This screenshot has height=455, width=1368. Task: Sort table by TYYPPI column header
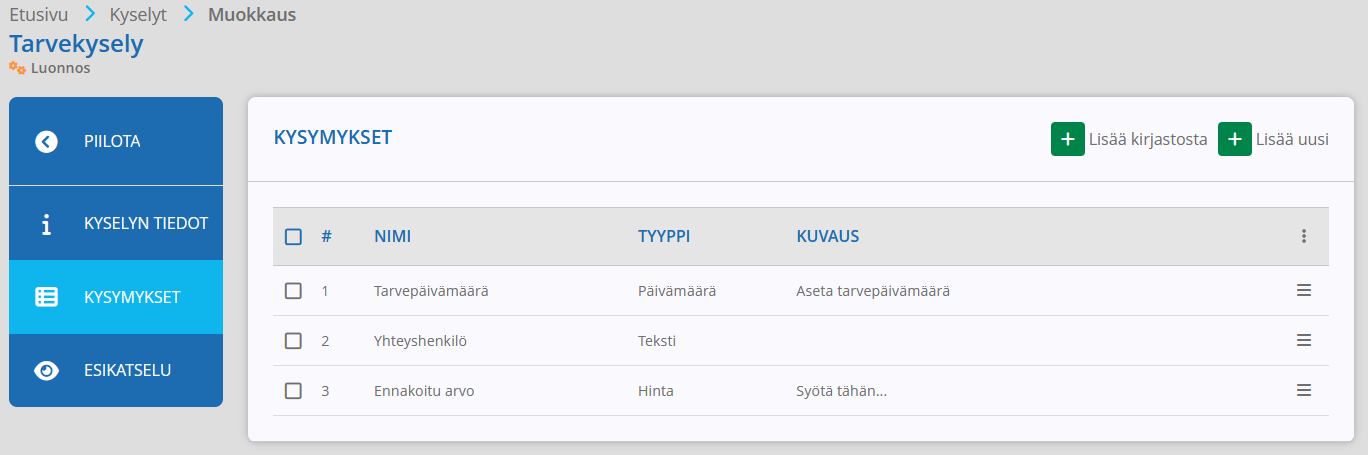(664, 237)
